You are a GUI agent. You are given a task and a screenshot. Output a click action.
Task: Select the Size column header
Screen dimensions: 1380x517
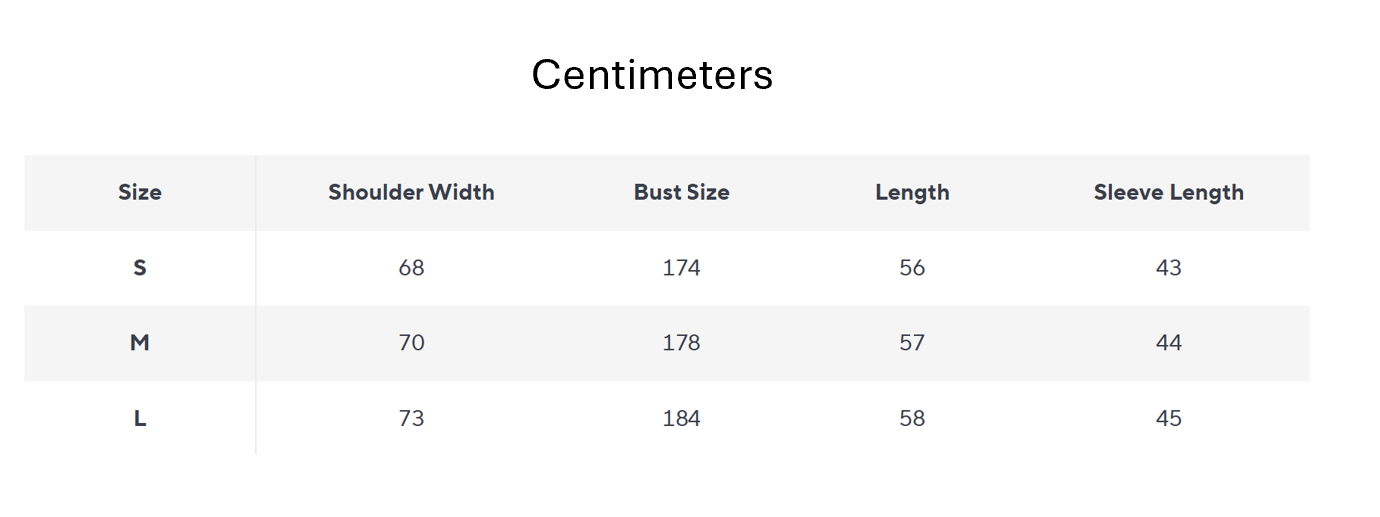click(x=140, y=192)
